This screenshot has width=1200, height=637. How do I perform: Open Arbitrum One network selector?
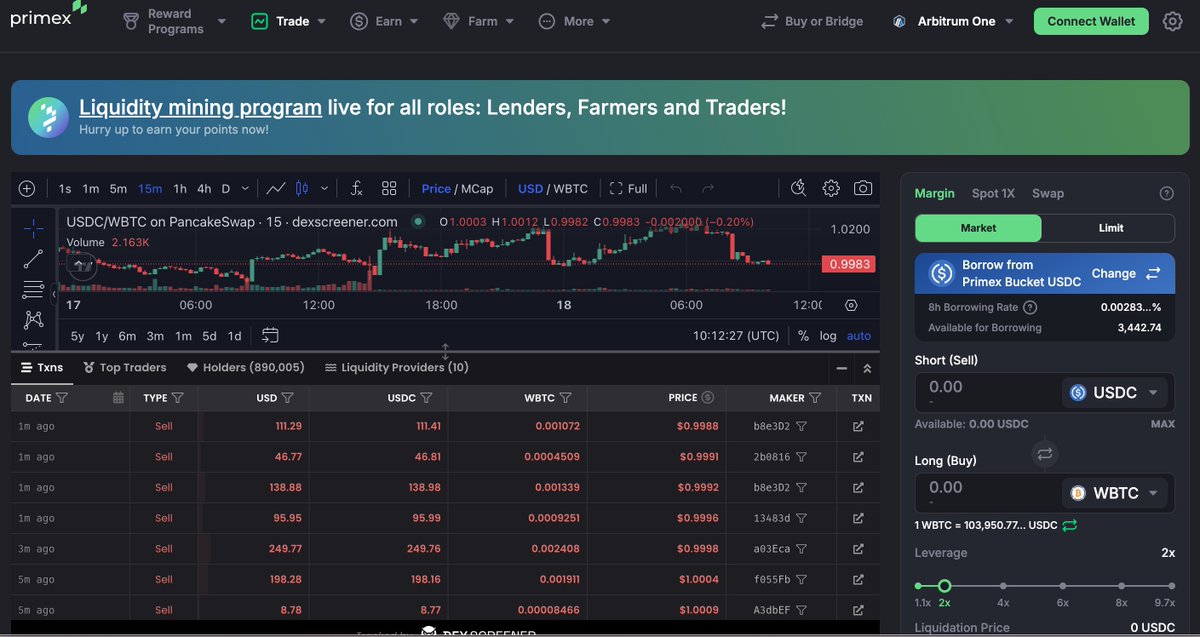(952, 21)
